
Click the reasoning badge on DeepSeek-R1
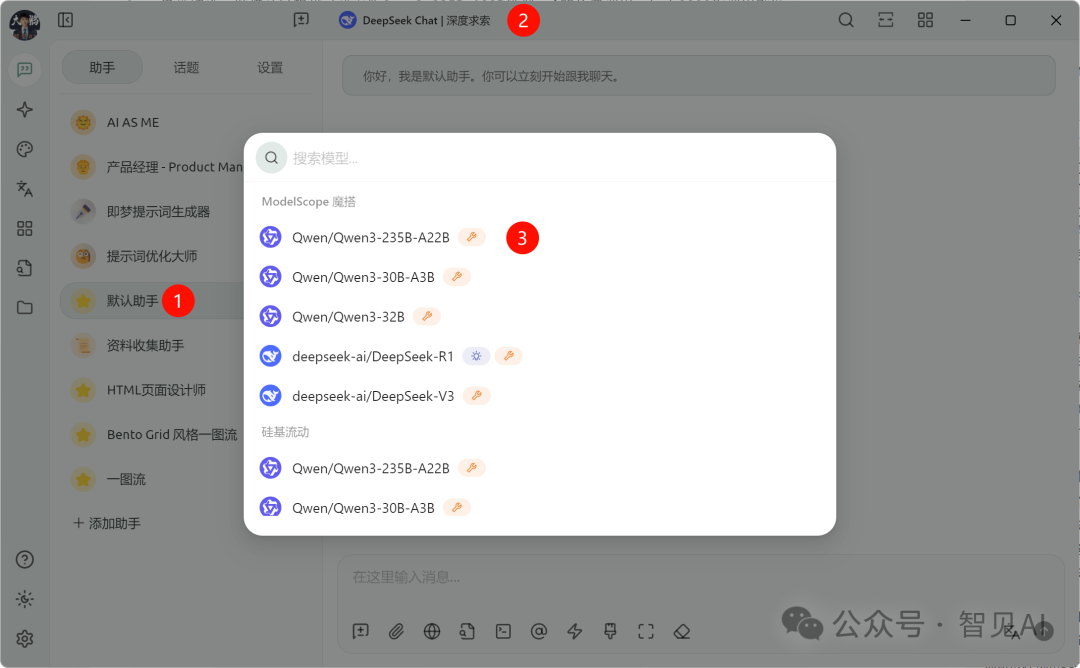pyautogui.click(x=476, y=356)
